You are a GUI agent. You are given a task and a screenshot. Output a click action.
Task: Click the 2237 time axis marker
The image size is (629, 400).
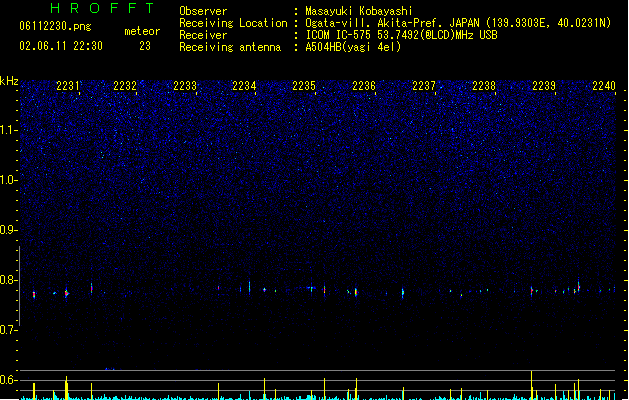(424, 86)
